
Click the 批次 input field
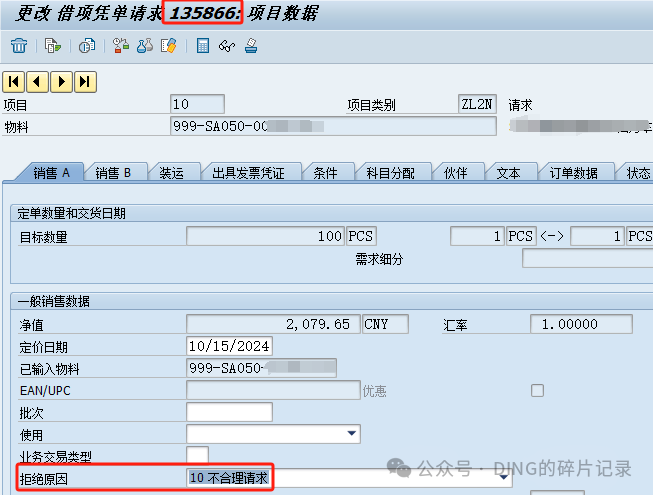point(229,412)
